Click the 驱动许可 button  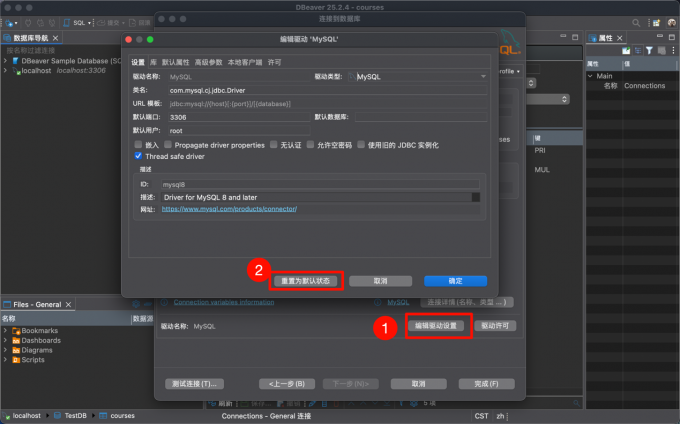point(495,326)
